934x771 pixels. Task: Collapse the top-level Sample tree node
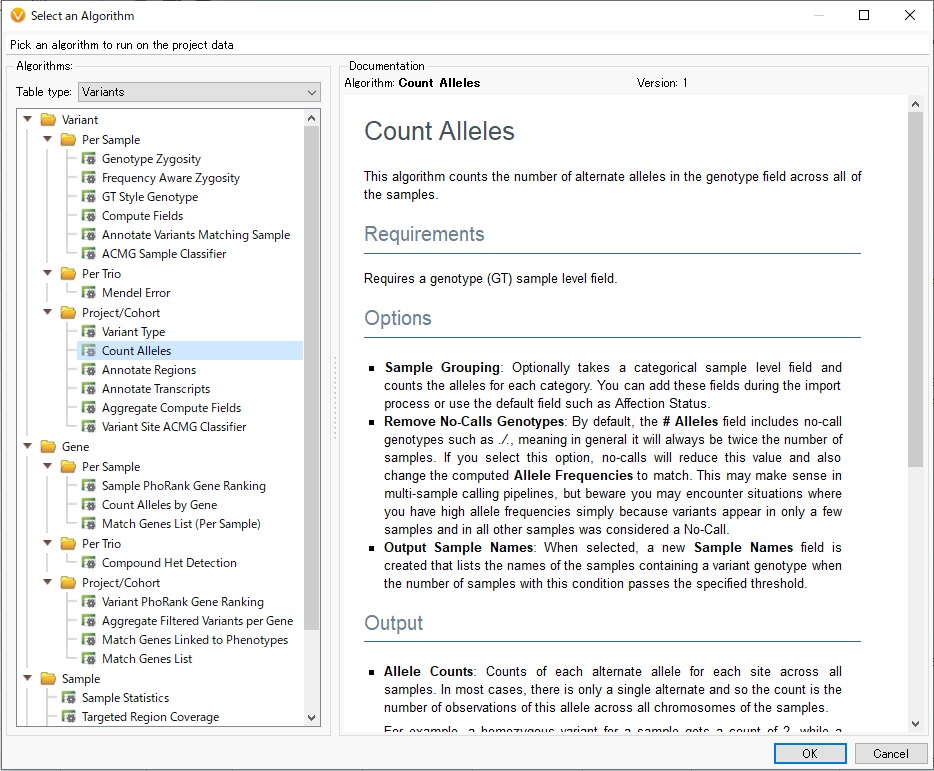pyautogui.click(x=27, y=678)
